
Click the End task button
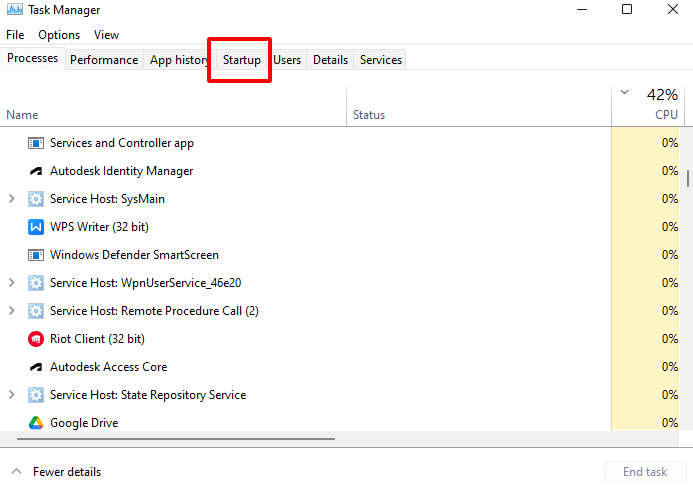[x=644, y=472]
